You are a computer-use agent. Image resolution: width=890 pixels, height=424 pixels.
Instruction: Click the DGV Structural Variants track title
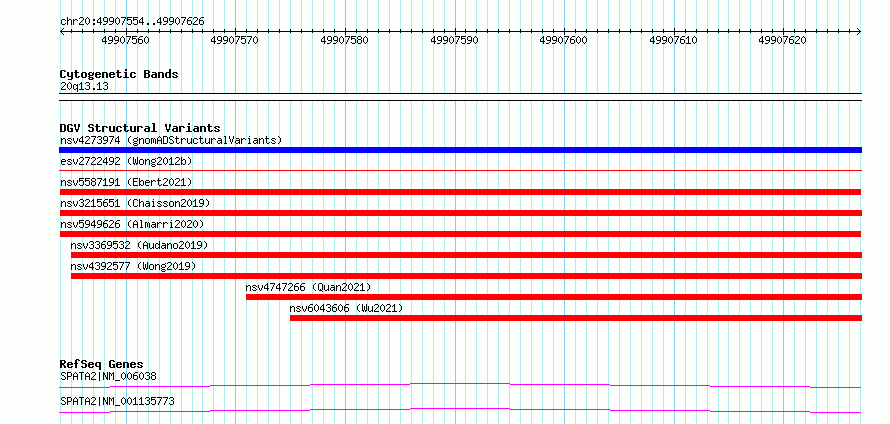(x=140, y=128)
